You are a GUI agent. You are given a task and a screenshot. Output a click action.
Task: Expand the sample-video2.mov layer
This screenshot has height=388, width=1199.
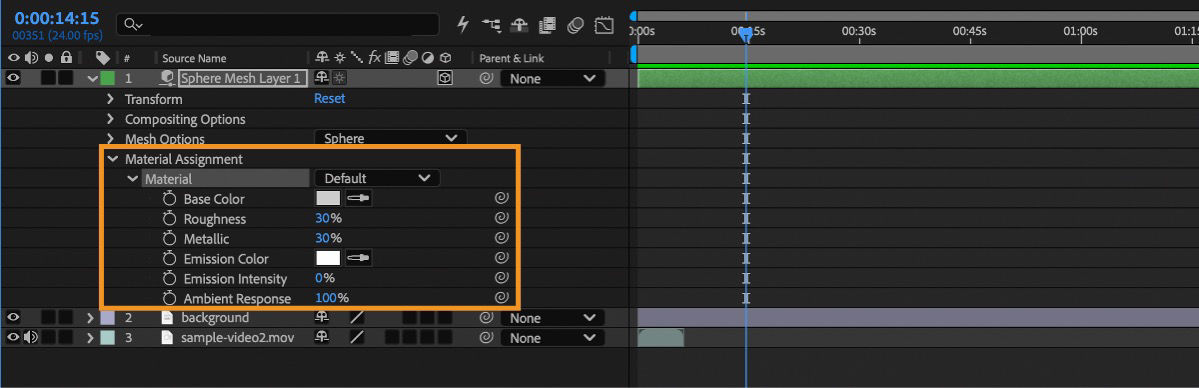tap(90, 337)
